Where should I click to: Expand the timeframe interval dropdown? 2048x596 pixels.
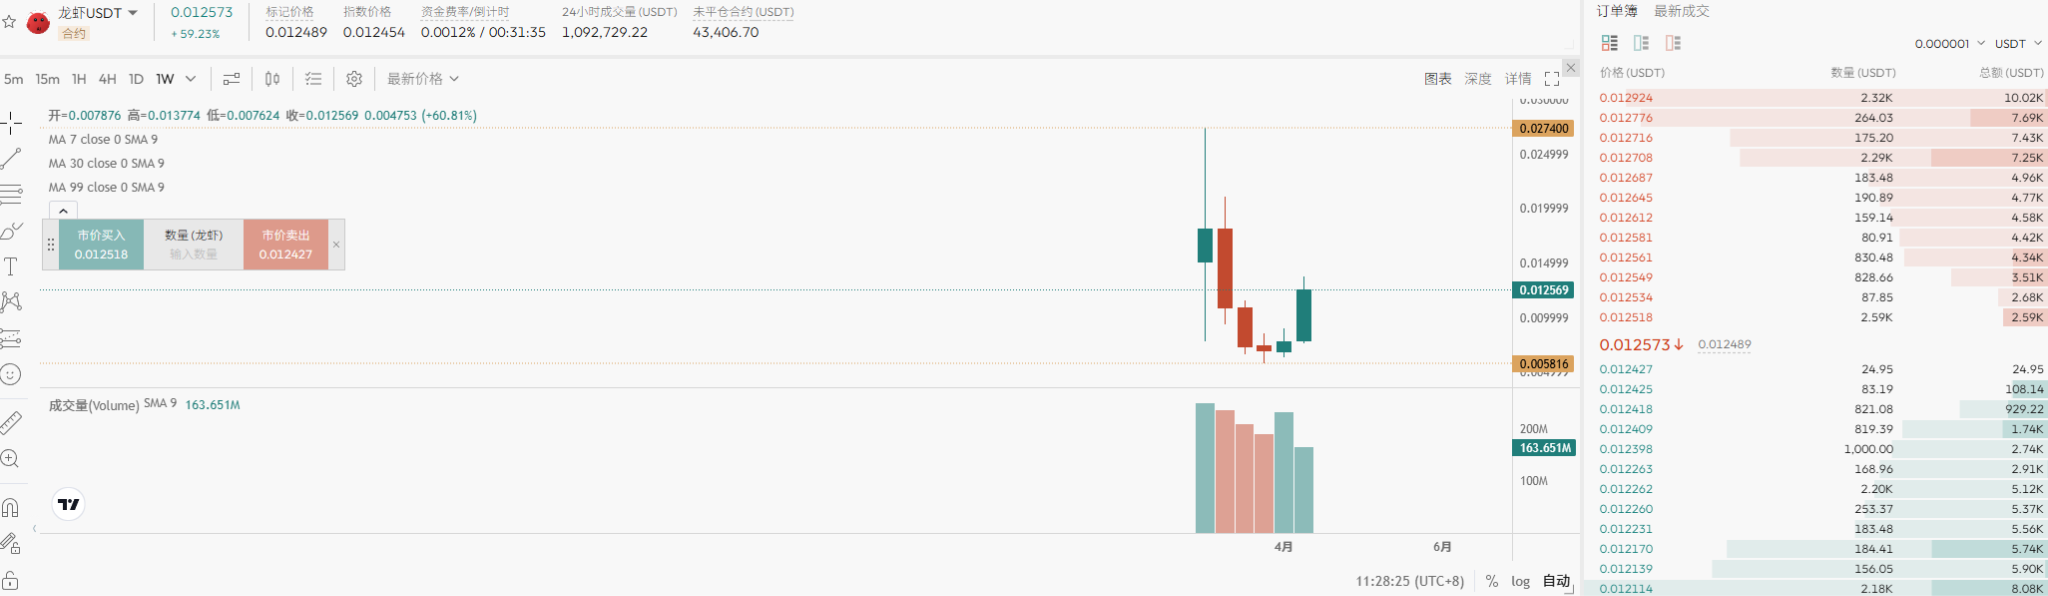[x=190, y=78]
